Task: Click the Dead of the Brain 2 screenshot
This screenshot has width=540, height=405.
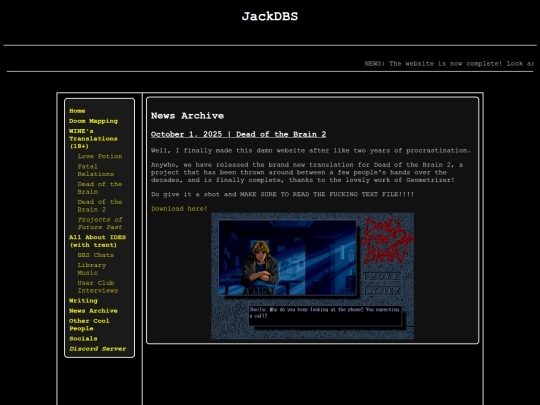Action: (312, 276)
